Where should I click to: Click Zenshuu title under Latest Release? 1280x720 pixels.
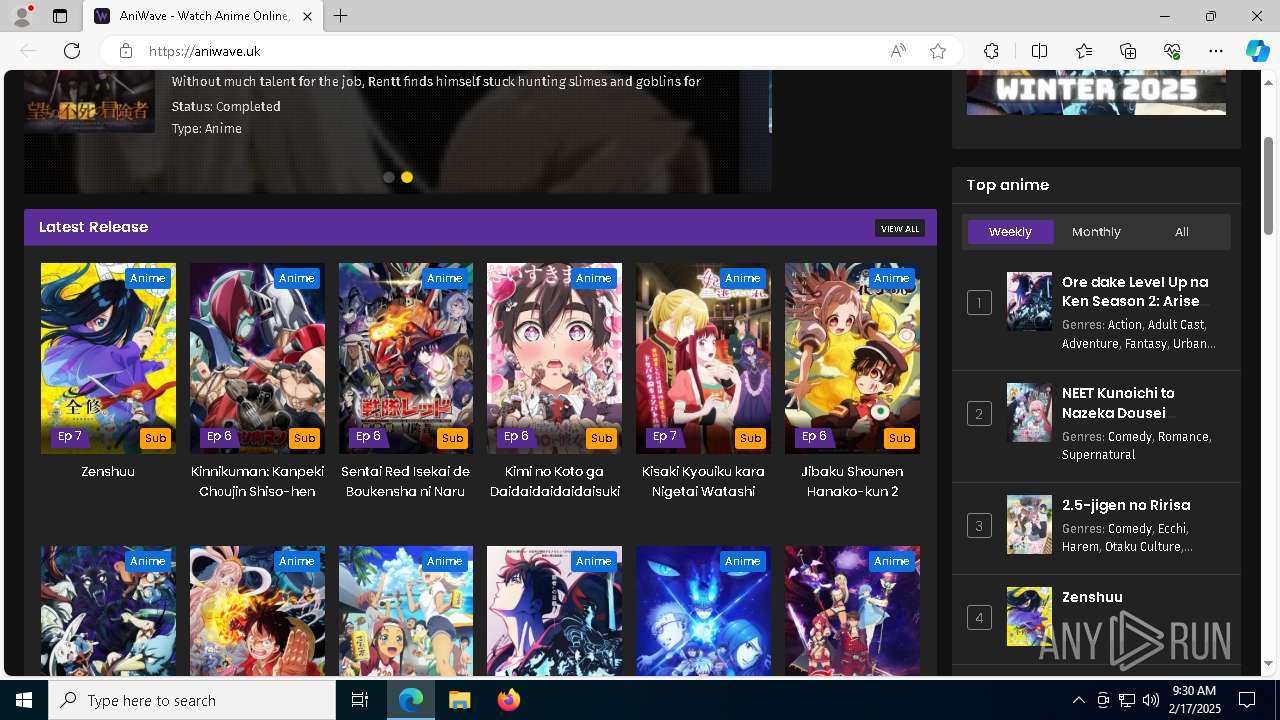pos(108,471)
